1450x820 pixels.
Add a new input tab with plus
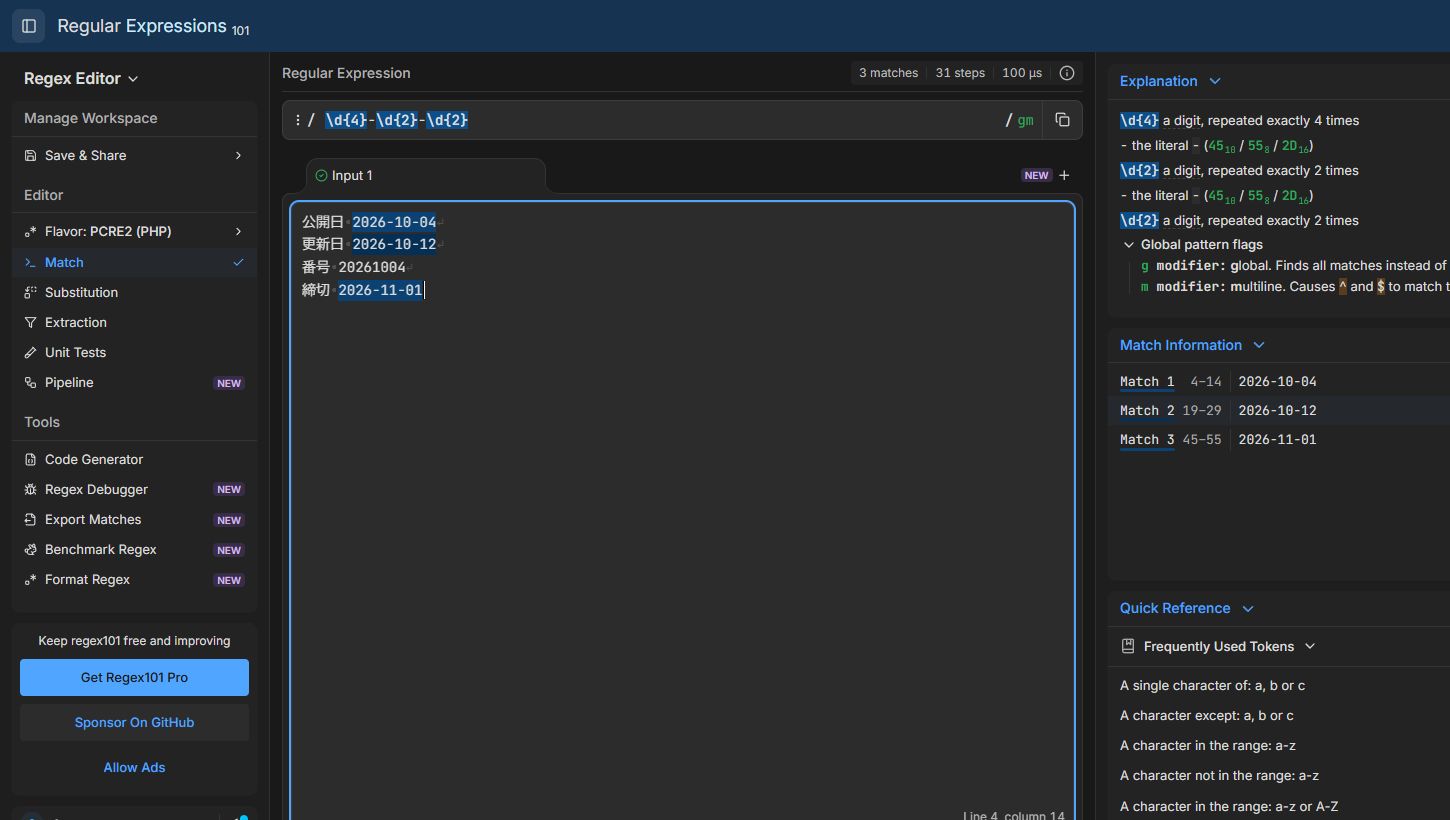(x=1064, y=175)
